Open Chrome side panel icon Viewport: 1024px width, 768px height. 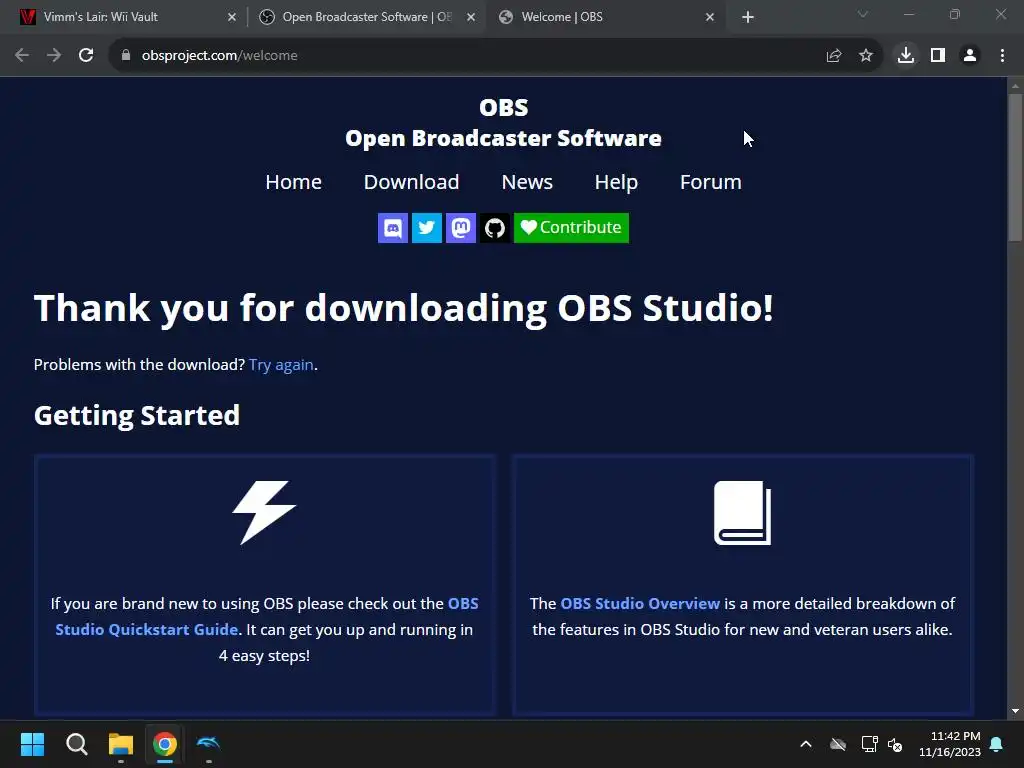coord(938,56)
